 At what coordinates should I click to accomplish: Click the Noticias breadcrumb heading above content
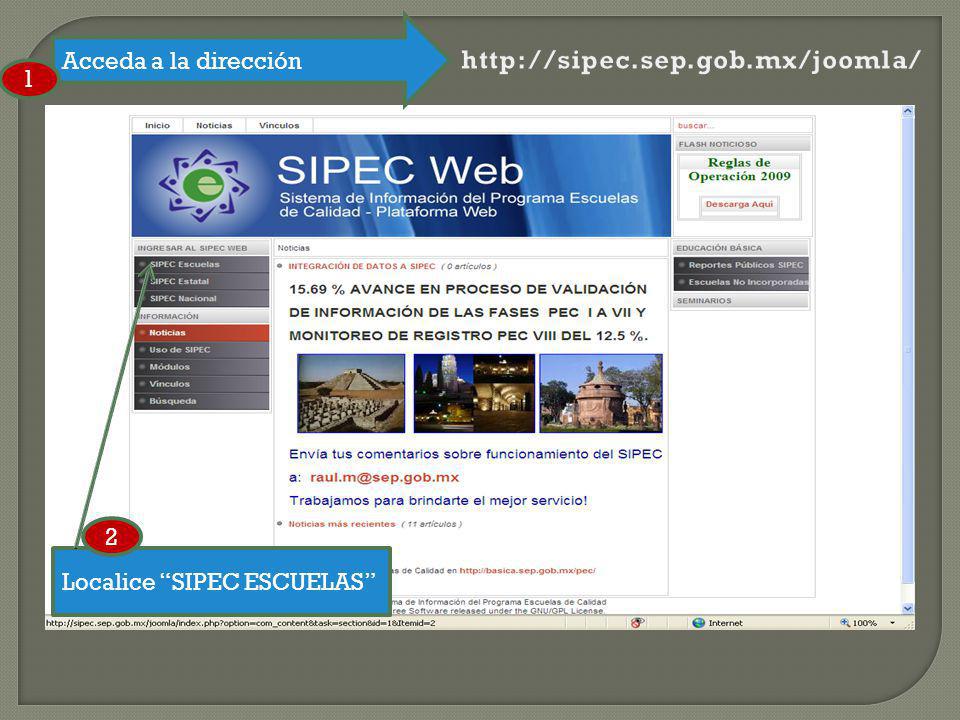(x=293, y=248)
